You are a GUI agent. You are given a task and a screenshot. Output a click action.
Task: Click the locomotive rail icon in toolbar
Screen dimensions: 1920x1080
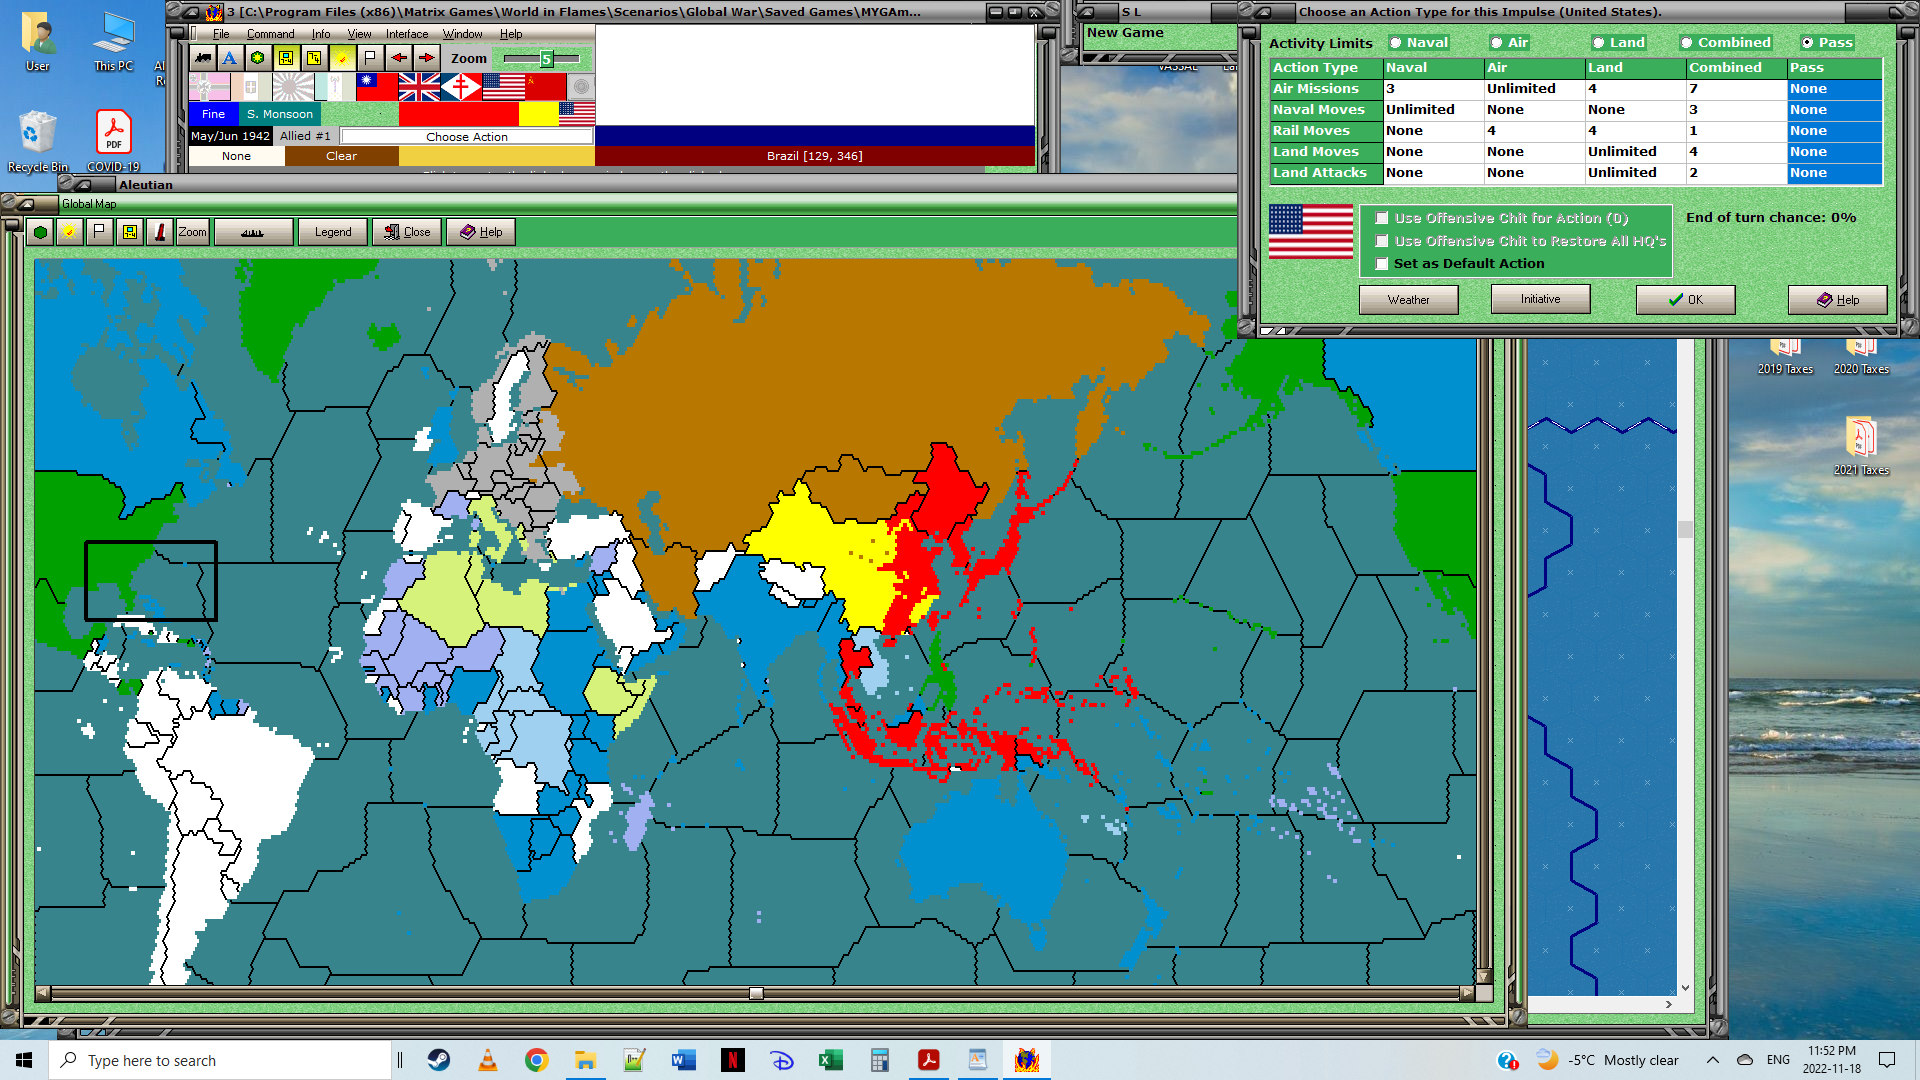pos(203,58)
